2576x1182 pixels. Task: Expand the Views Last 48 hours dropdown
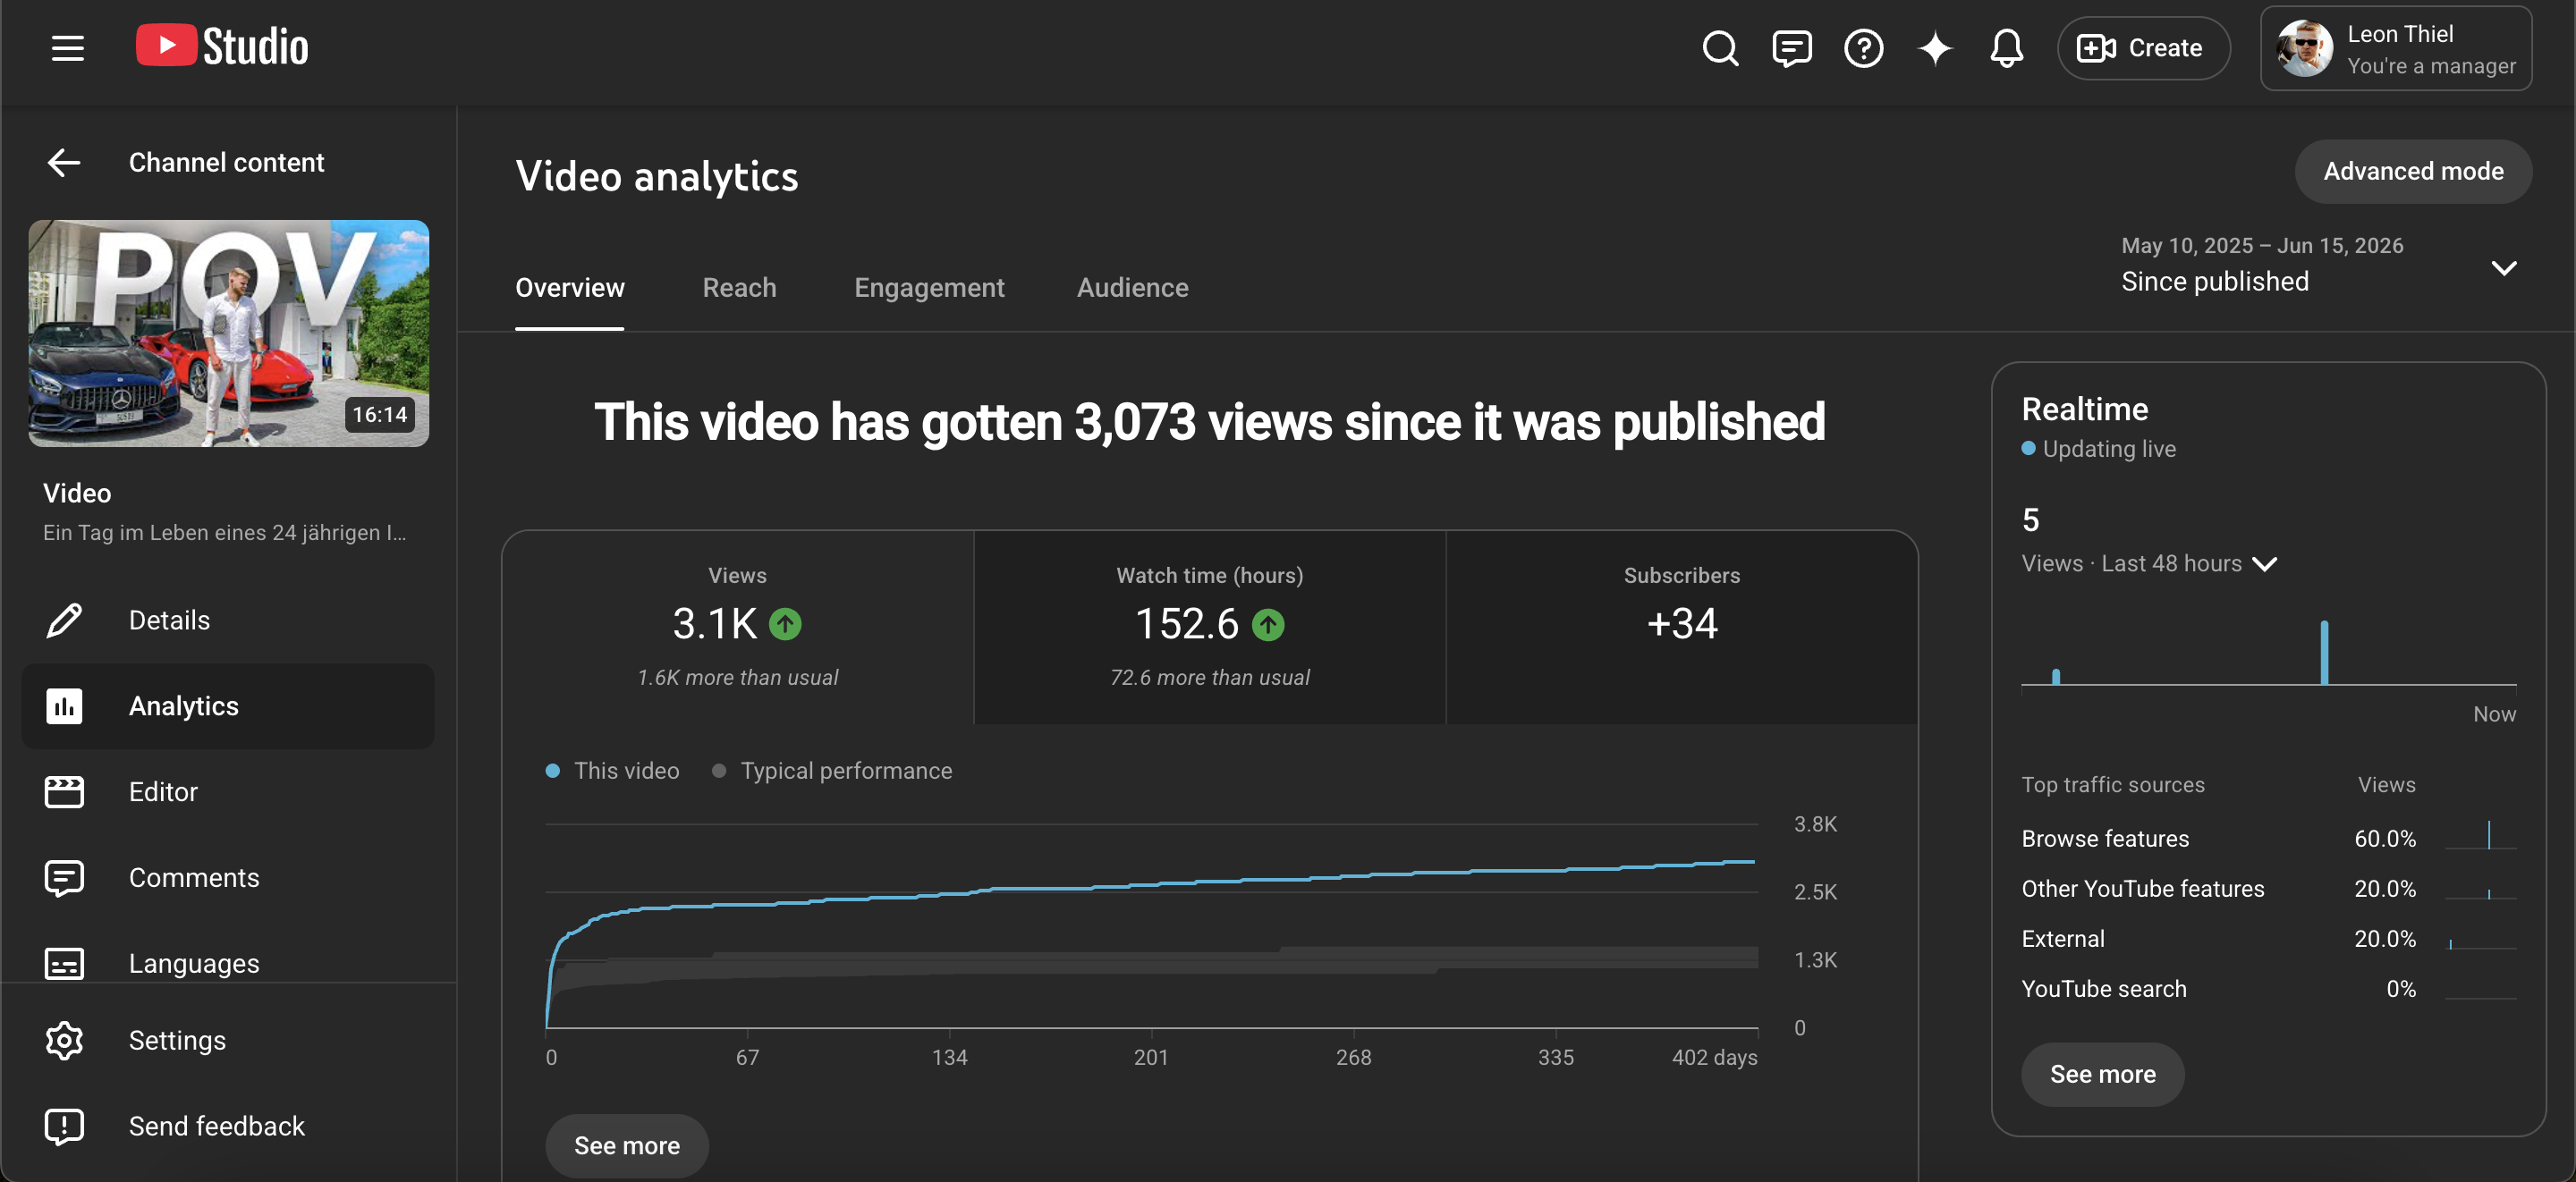(2149, 563)
